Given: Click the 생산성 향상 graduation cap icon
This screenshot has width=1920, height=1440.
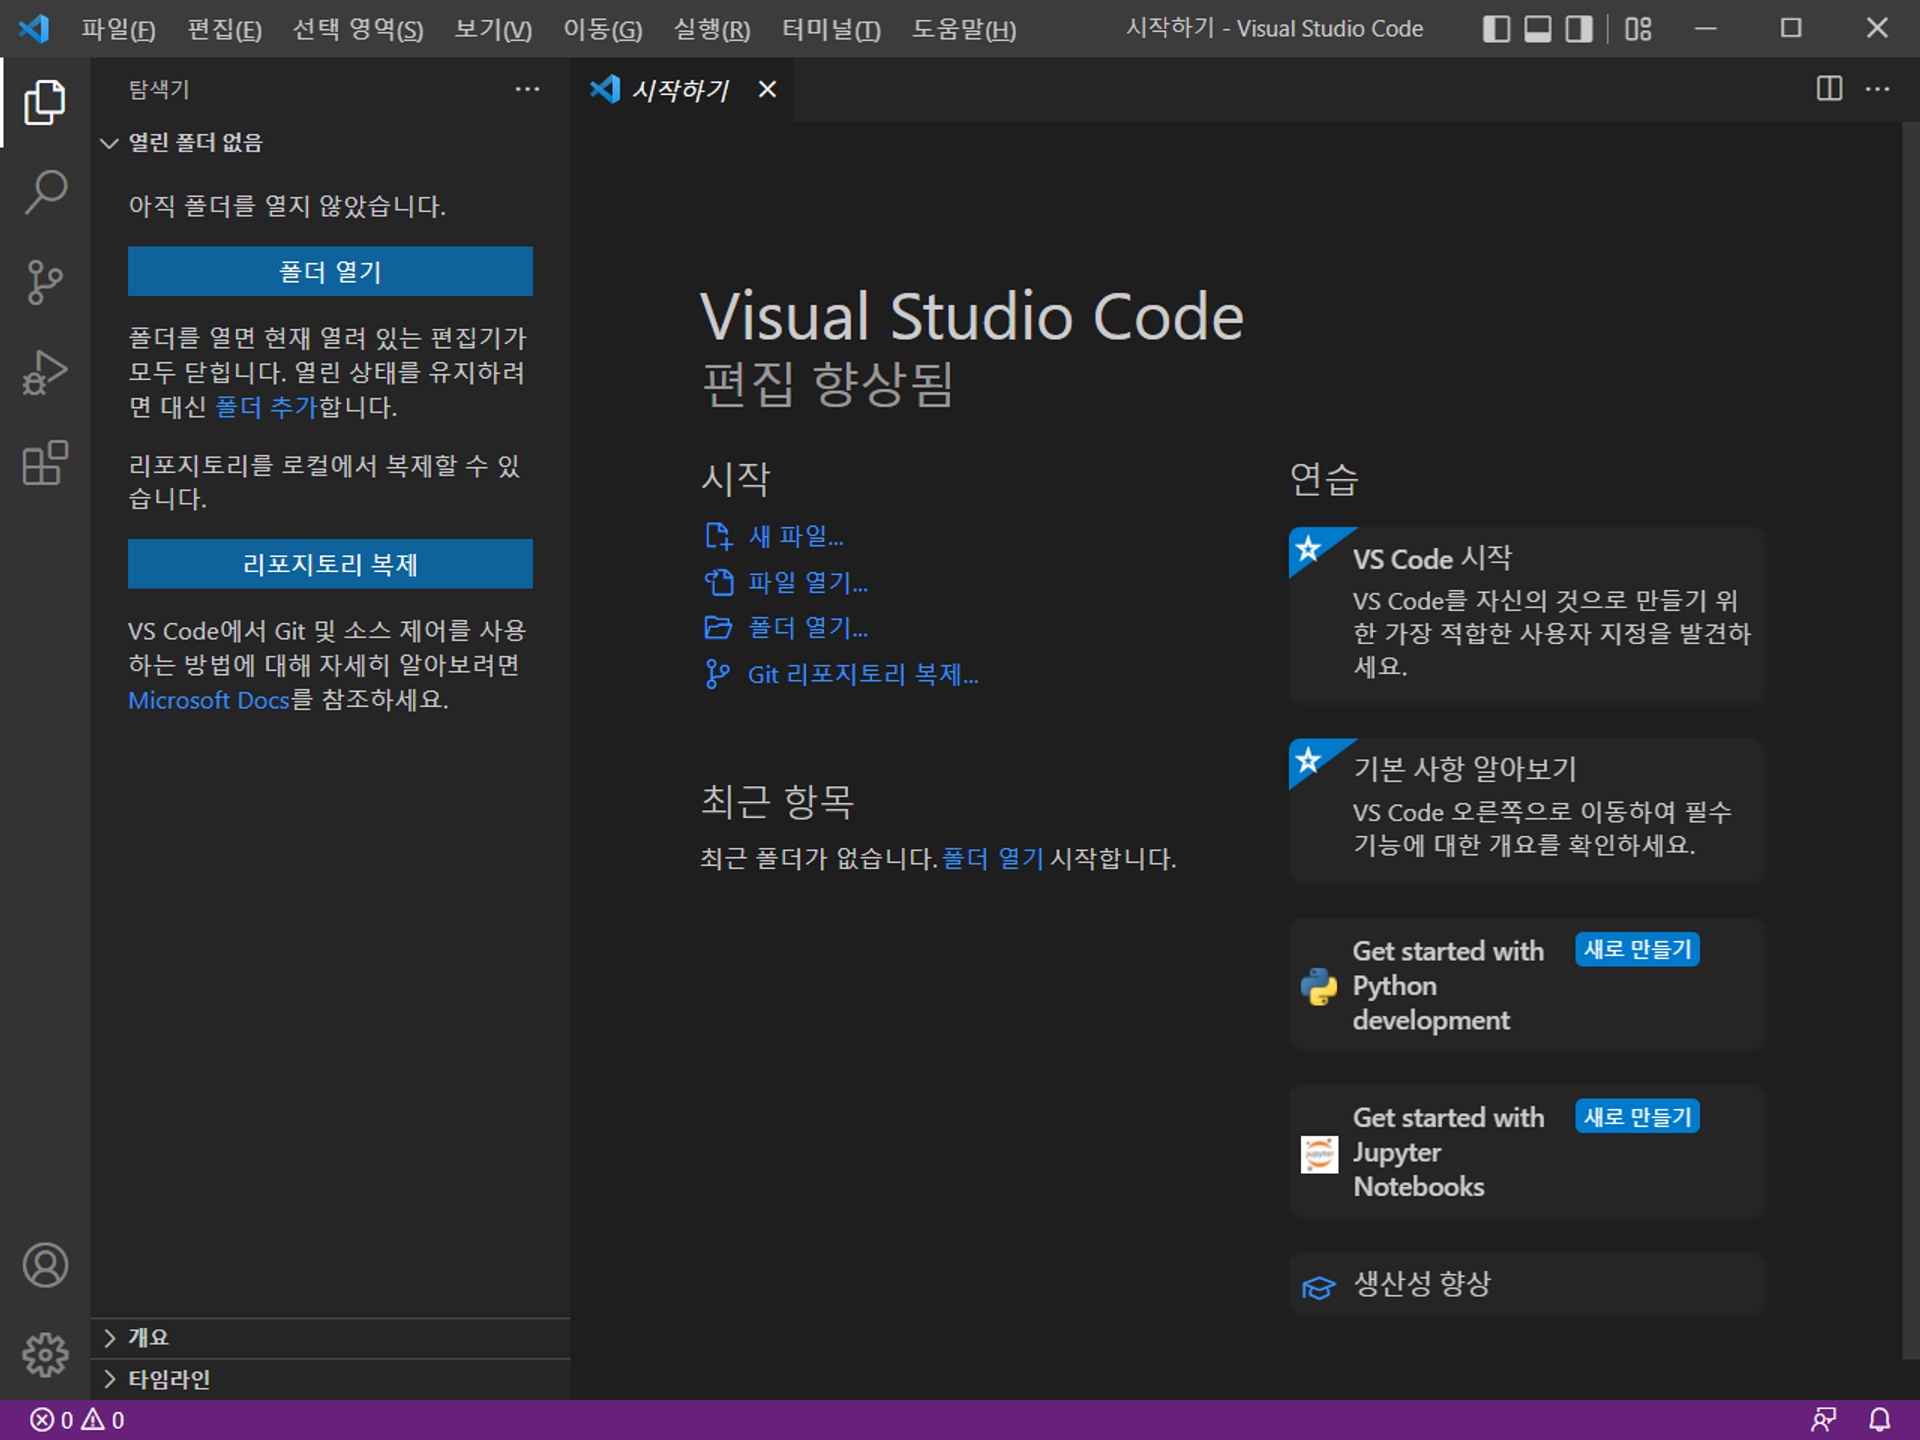Looking at the screenshot, I should pyautogui.click(x=1319, y=1286).
